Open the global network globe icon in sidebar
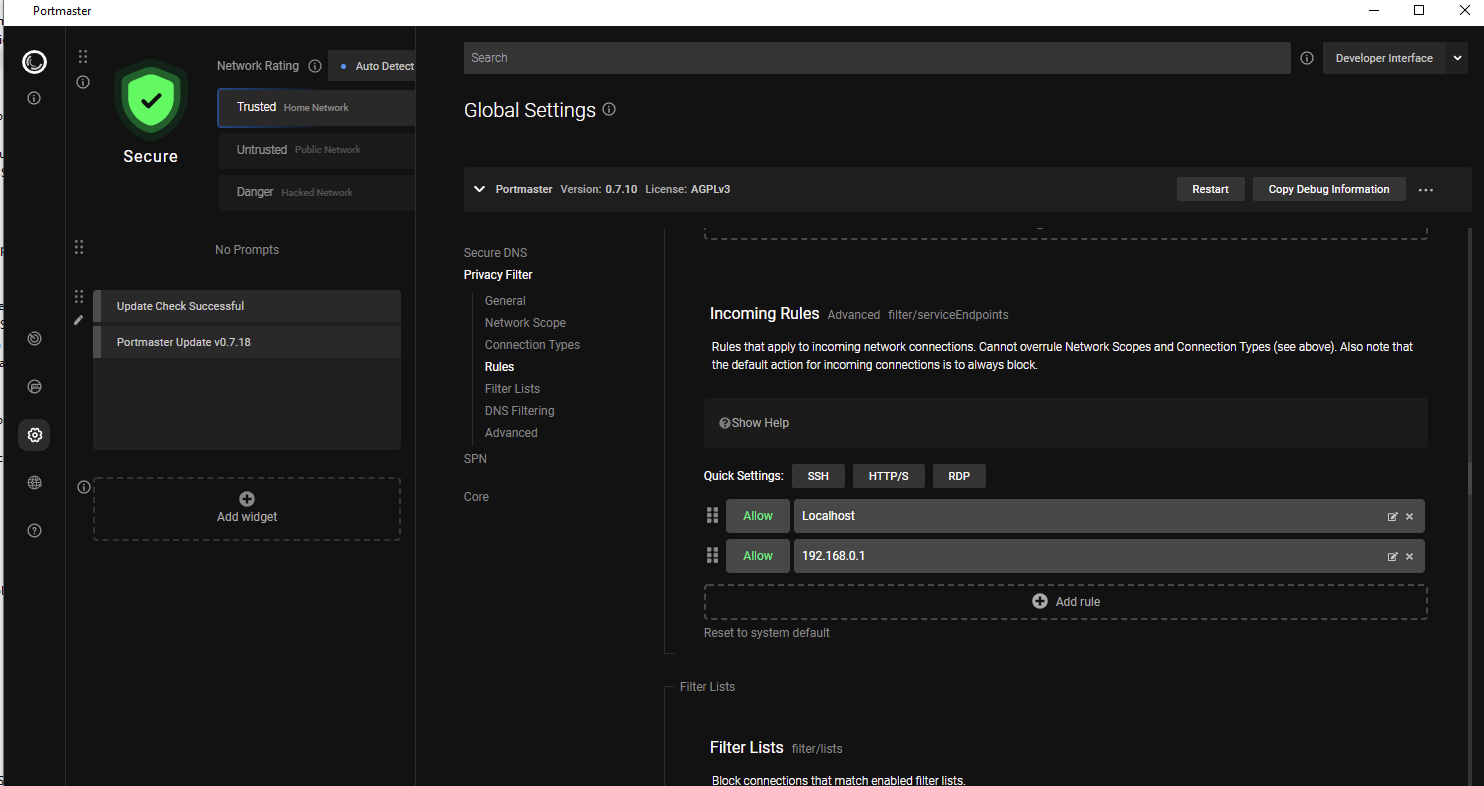Viewport: 1484px width, 786px height. (x=34, y=482)
